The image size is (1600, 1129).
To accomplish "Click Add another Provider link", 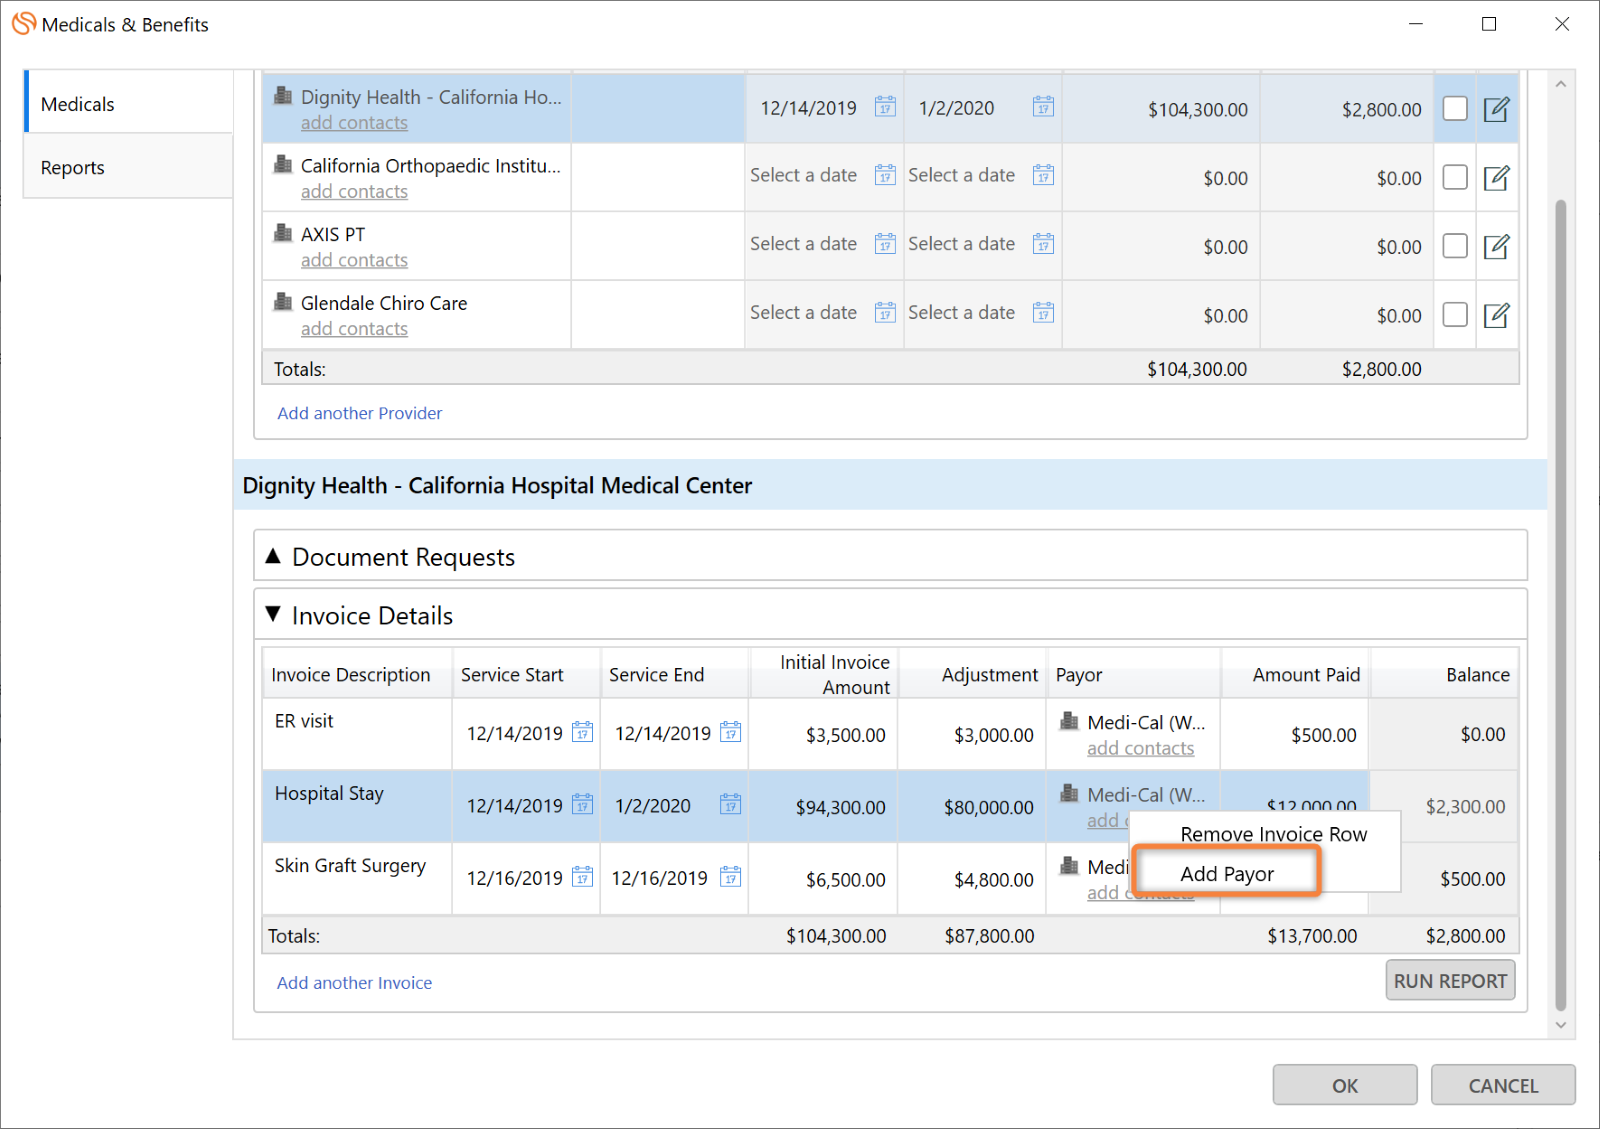I will pyautogui.click(x=359, y=413).
